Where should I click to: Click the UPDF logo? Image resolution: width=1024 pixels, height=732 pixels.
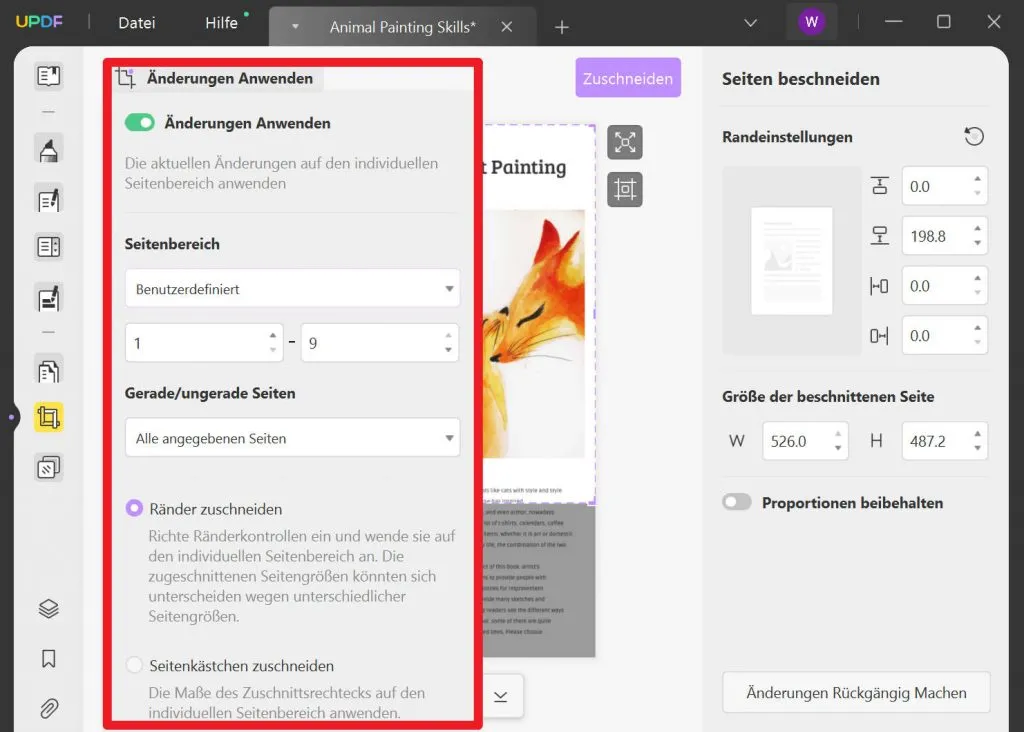(x=39, y=22)
